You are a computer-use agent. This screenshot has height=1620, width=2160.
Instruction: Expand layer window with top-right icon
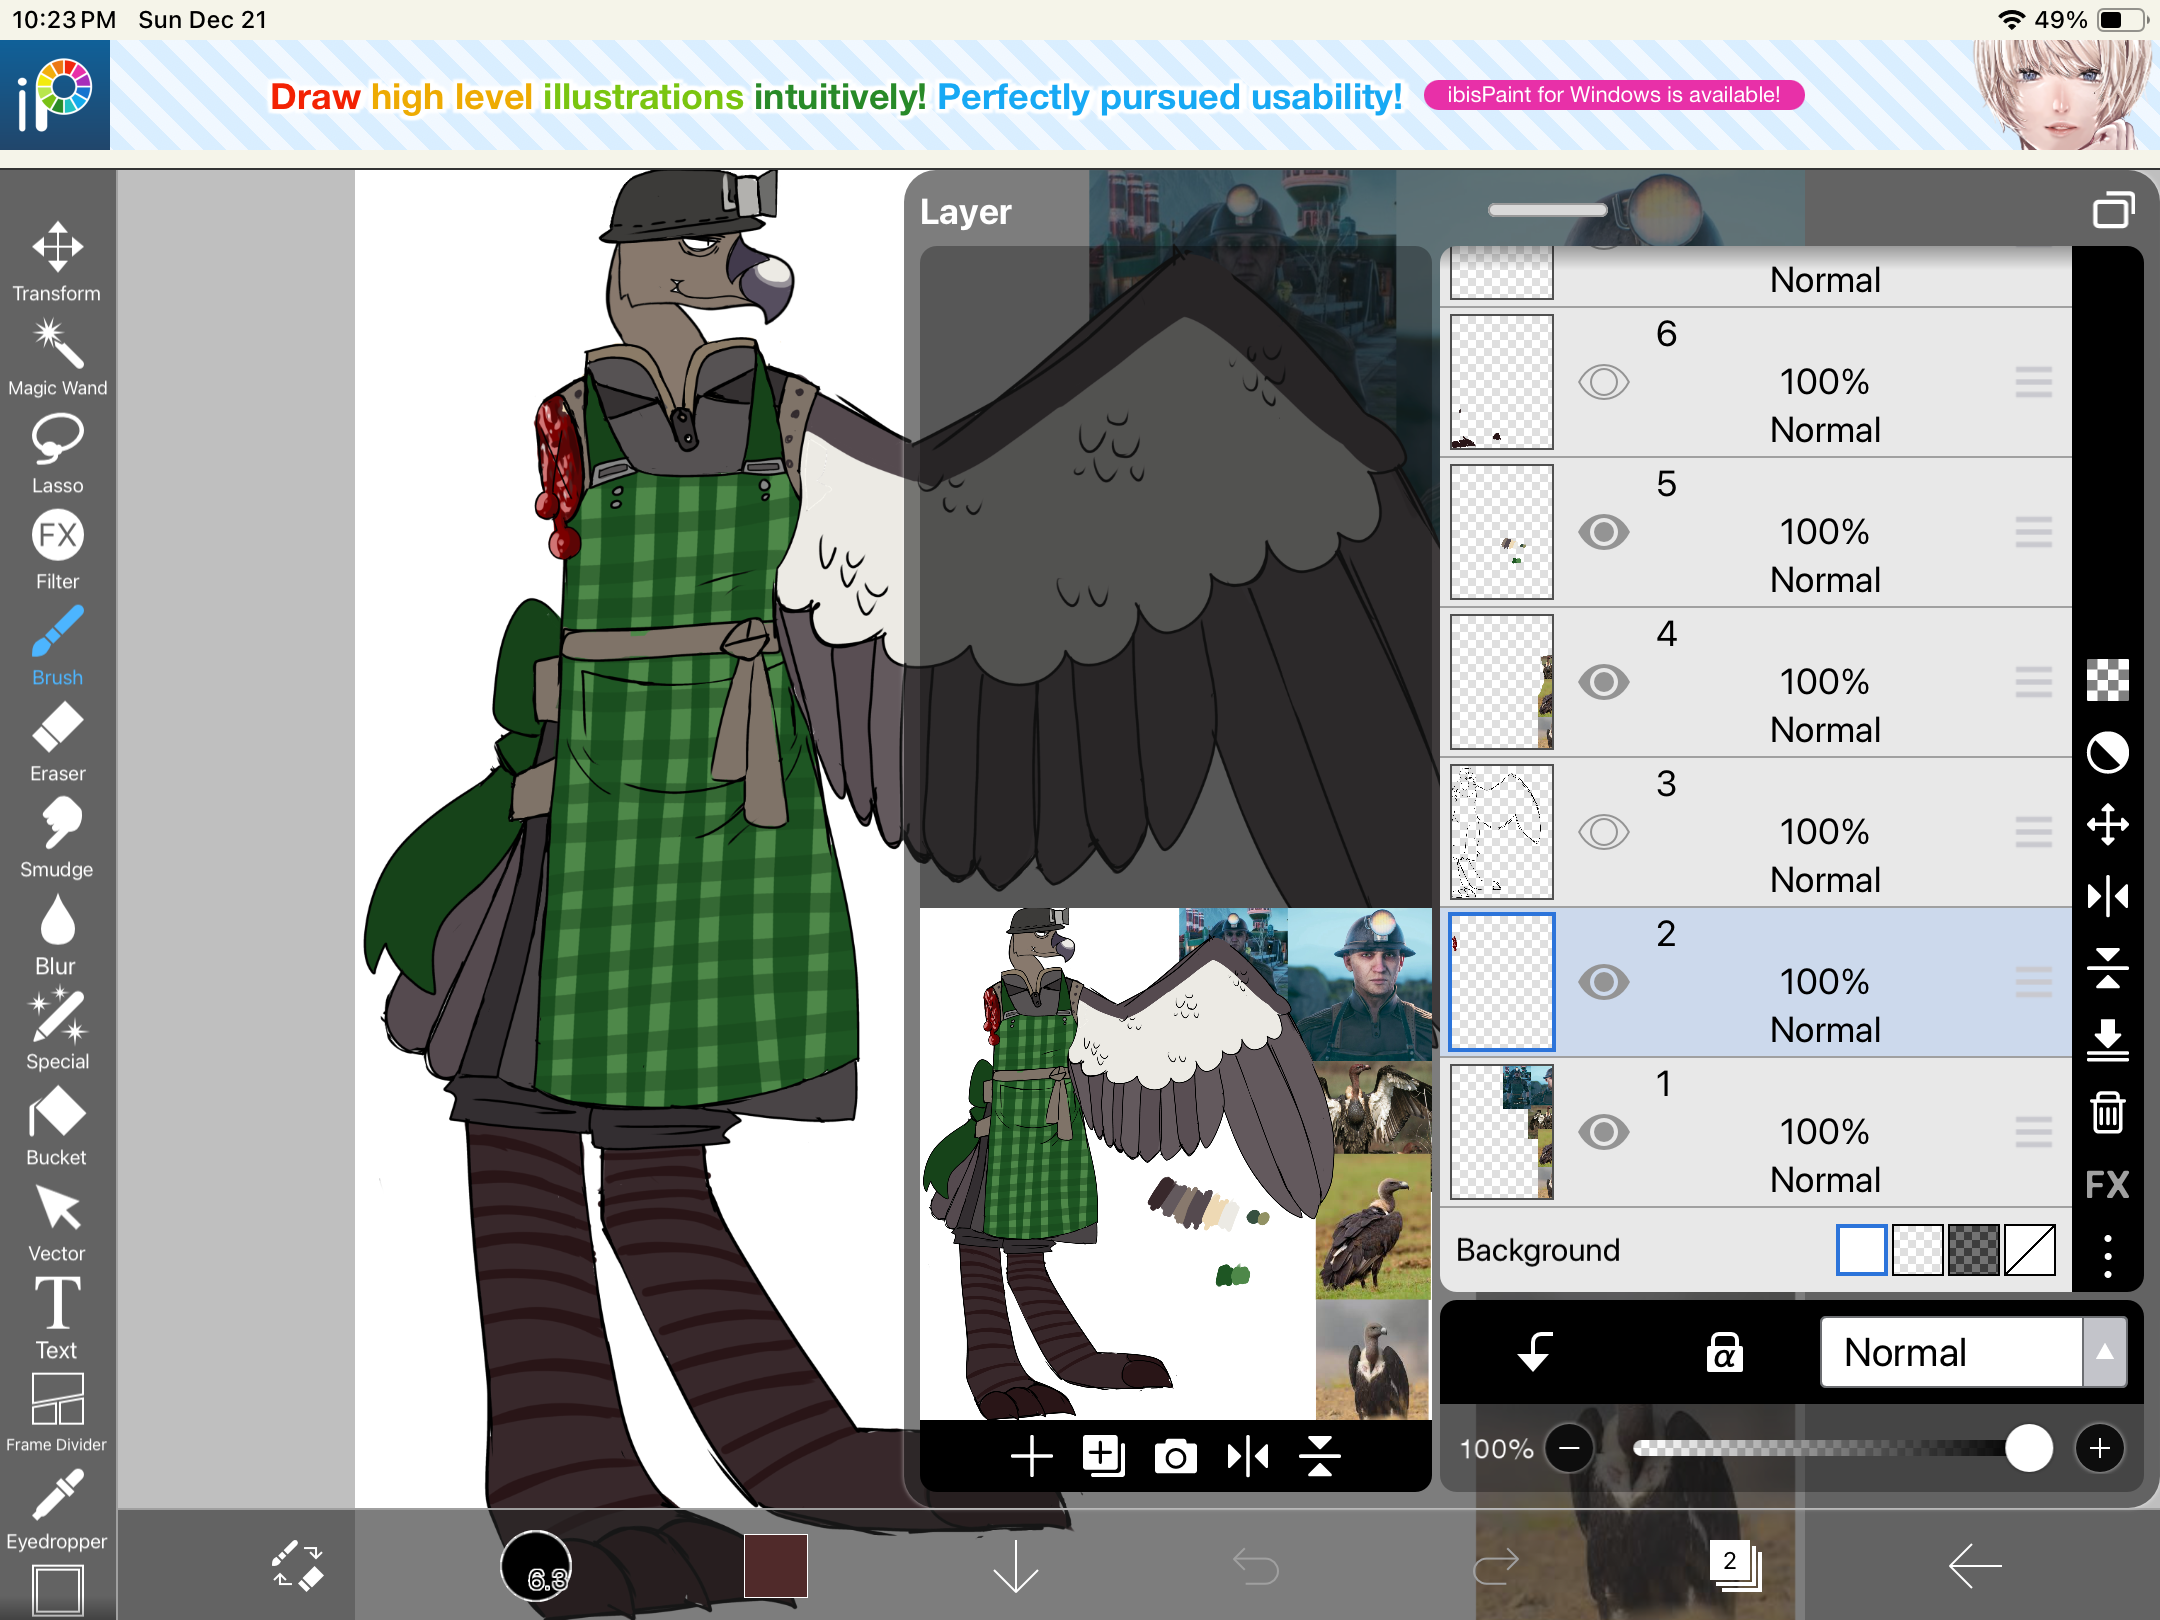point(2113,210)
